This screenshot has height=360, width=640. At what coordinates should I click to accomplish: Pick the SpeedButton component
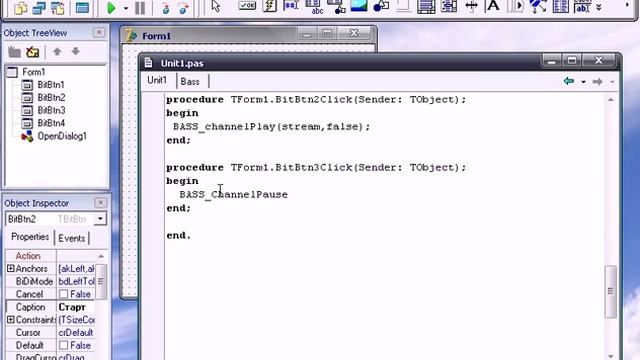[x=270, y=6]
